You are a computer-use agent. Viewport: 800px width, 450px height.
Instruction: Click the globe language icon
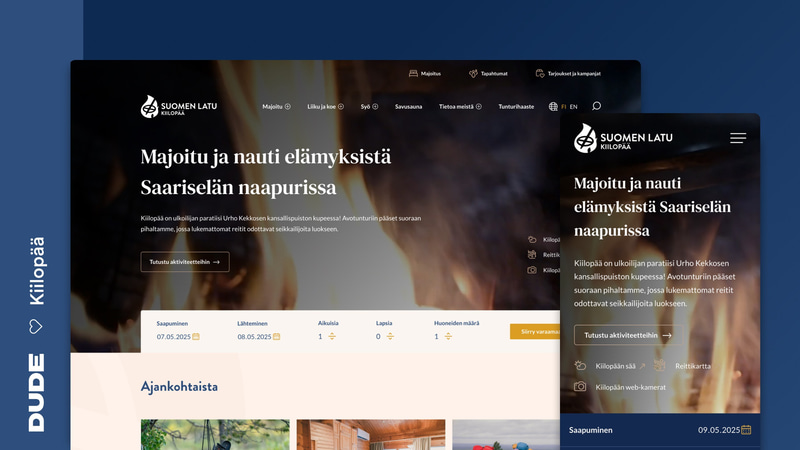(553, 107)
